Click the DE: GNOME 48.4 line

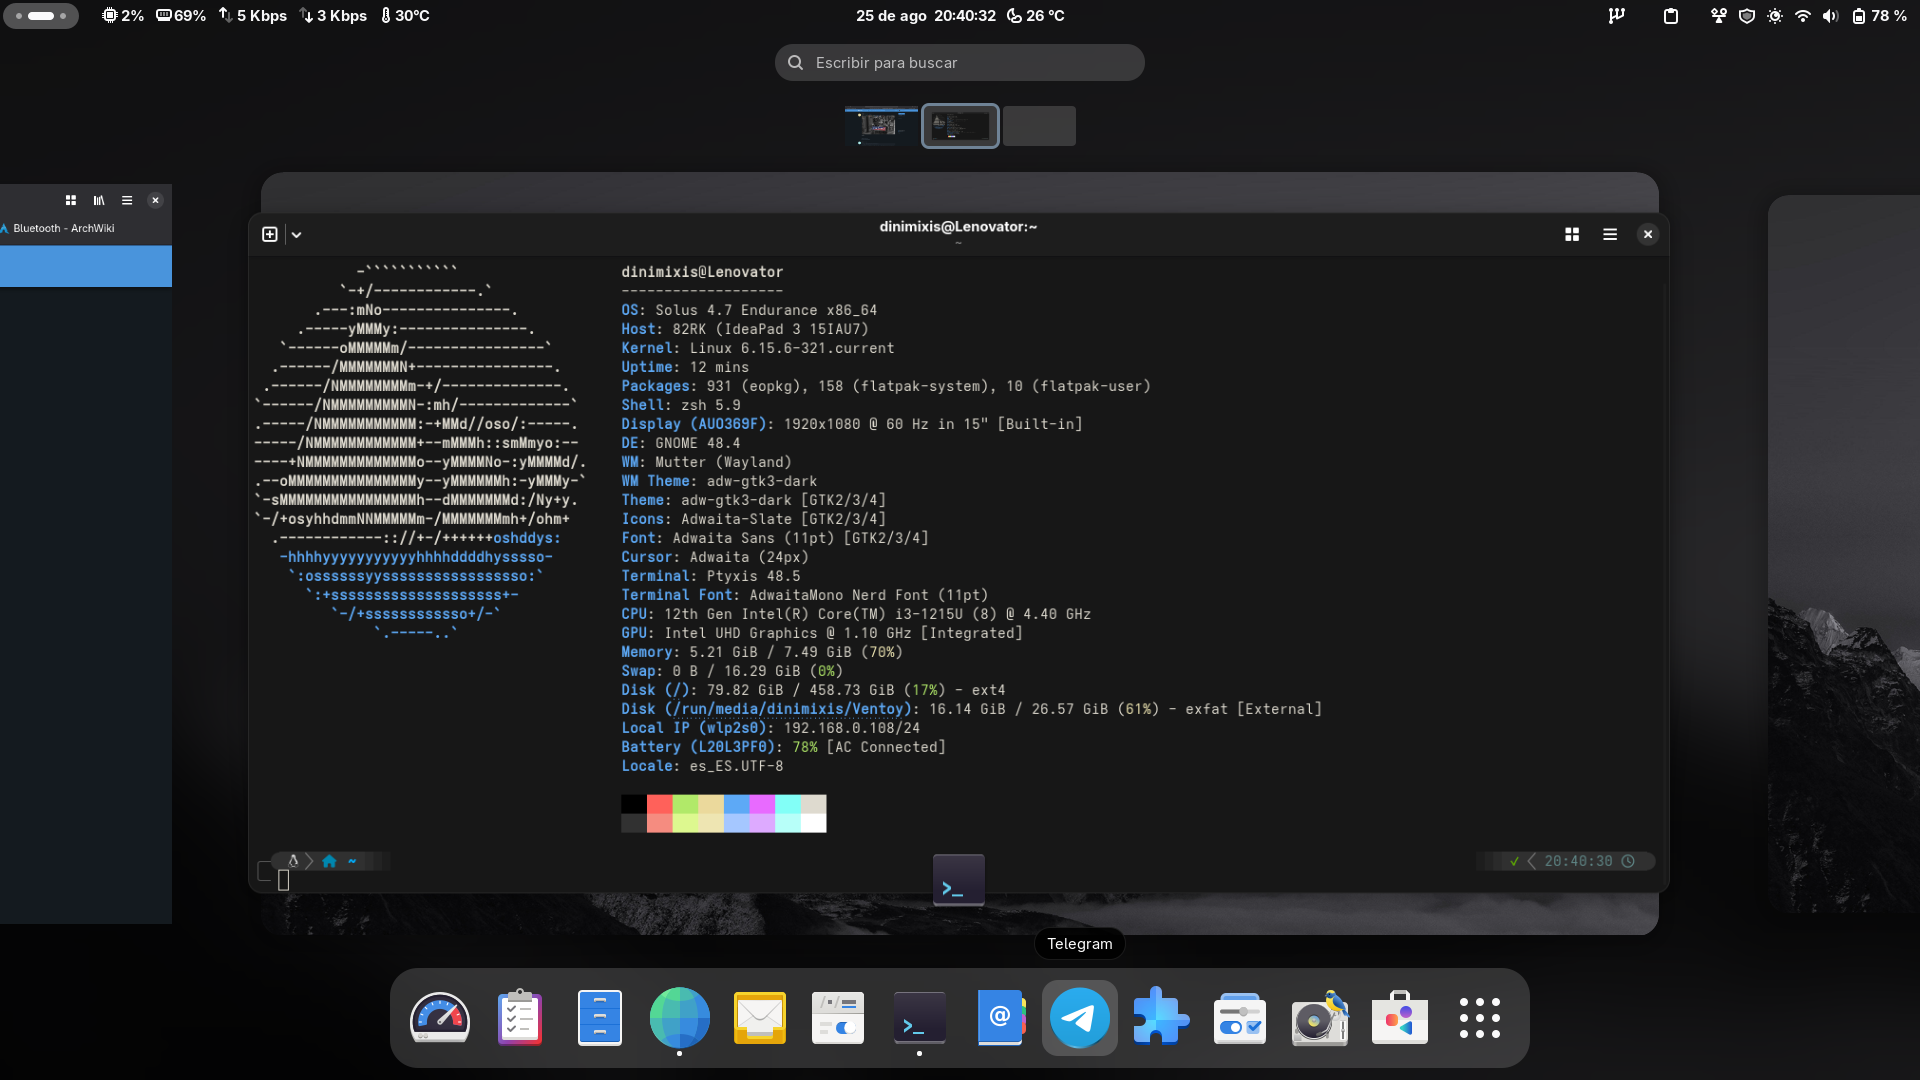click(x=681, y=443)
